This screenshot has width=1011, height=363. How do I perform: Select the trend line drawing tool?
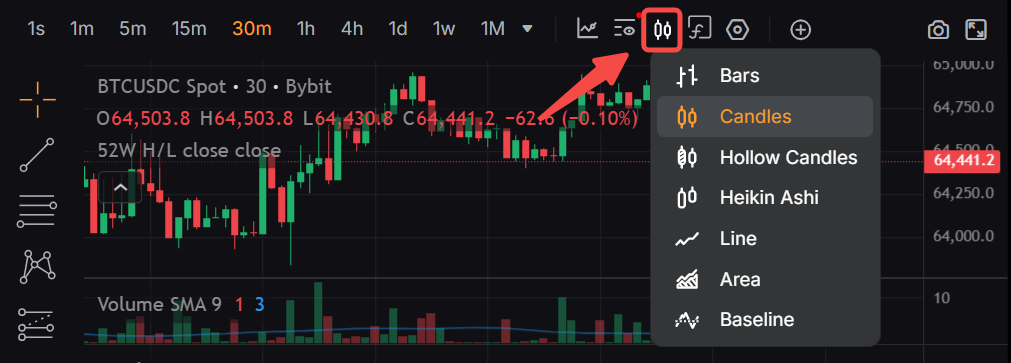pyautogui.click(x=37, y=155)
